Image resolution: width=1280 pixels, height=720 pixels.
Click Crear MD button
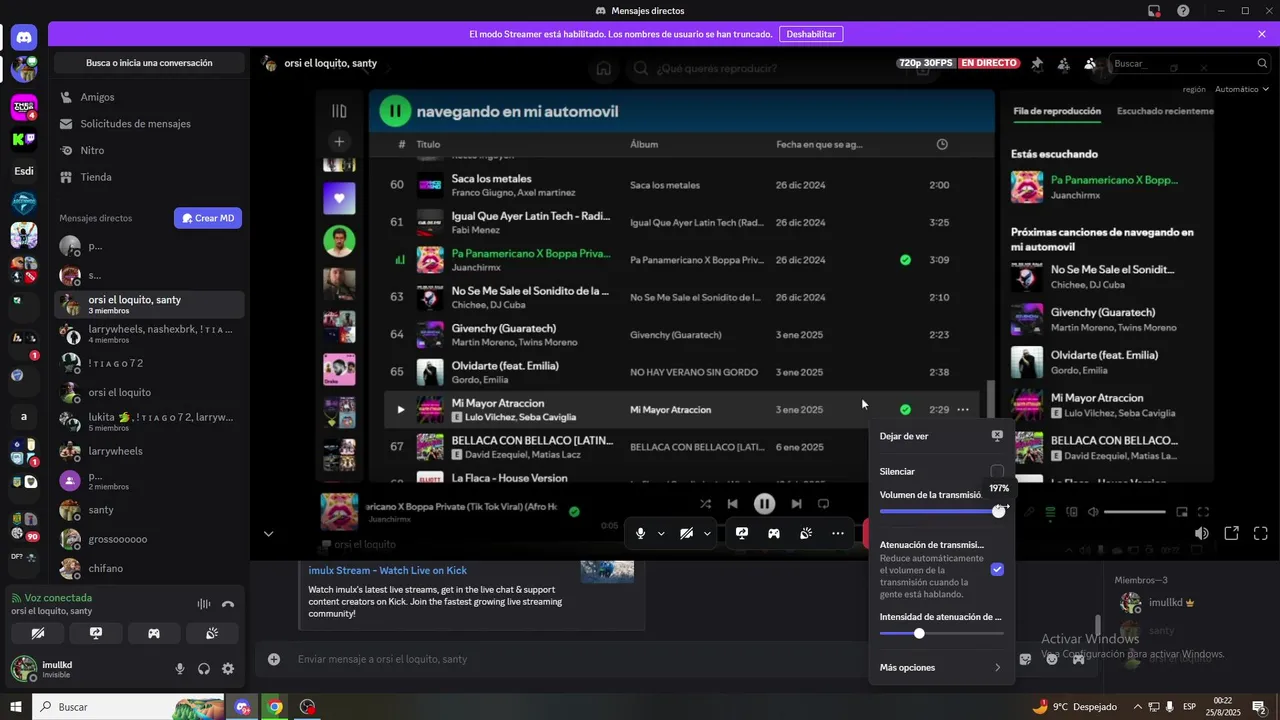pyautogui.click(x=208, y=218)
